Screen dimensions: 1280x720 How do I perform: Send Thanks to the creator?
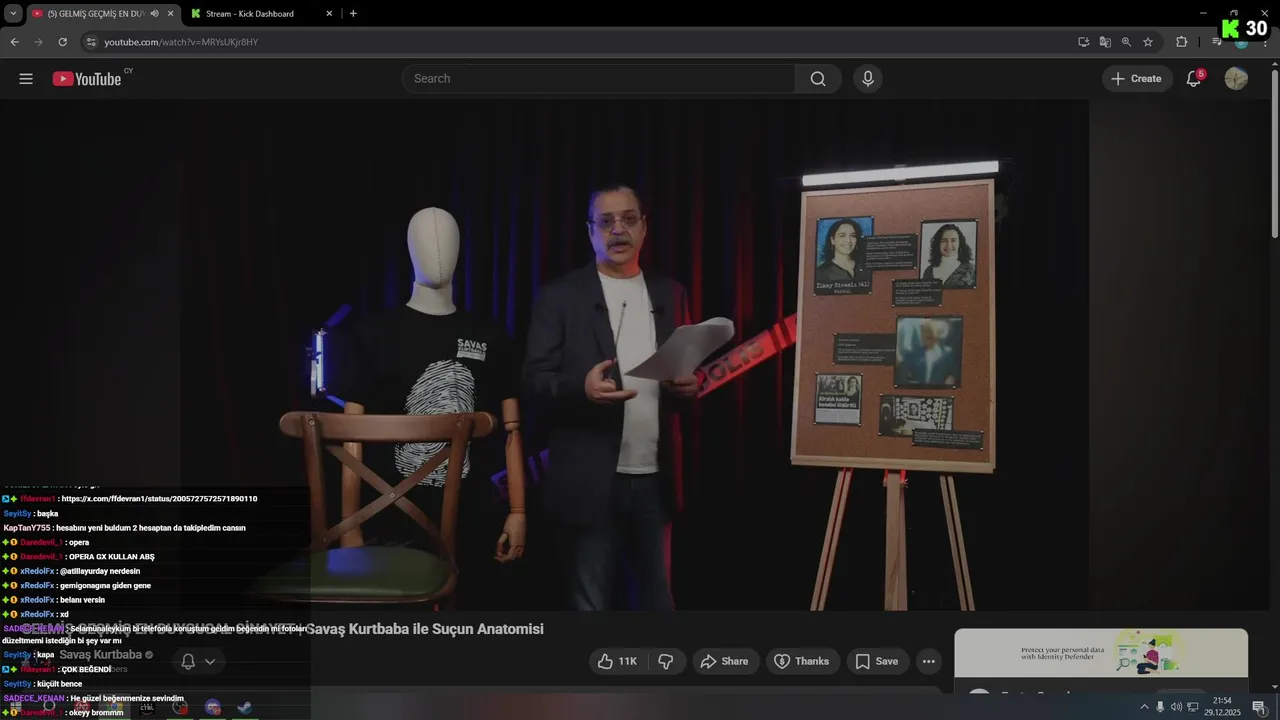(801, 661)
